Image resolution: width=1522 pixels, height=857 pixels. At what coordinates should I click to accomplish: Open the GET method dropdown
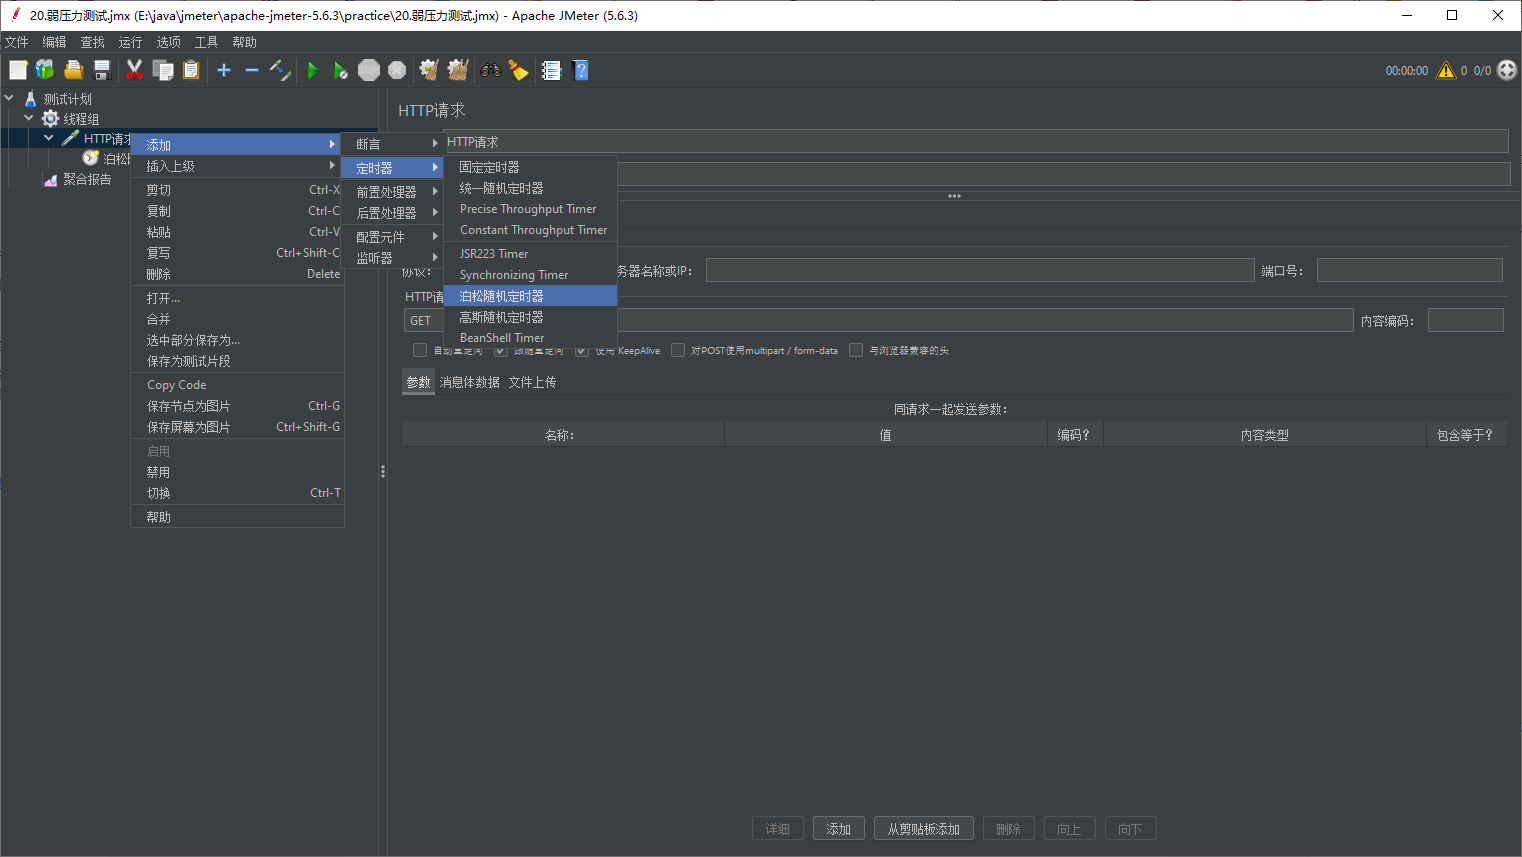(423, 320)
